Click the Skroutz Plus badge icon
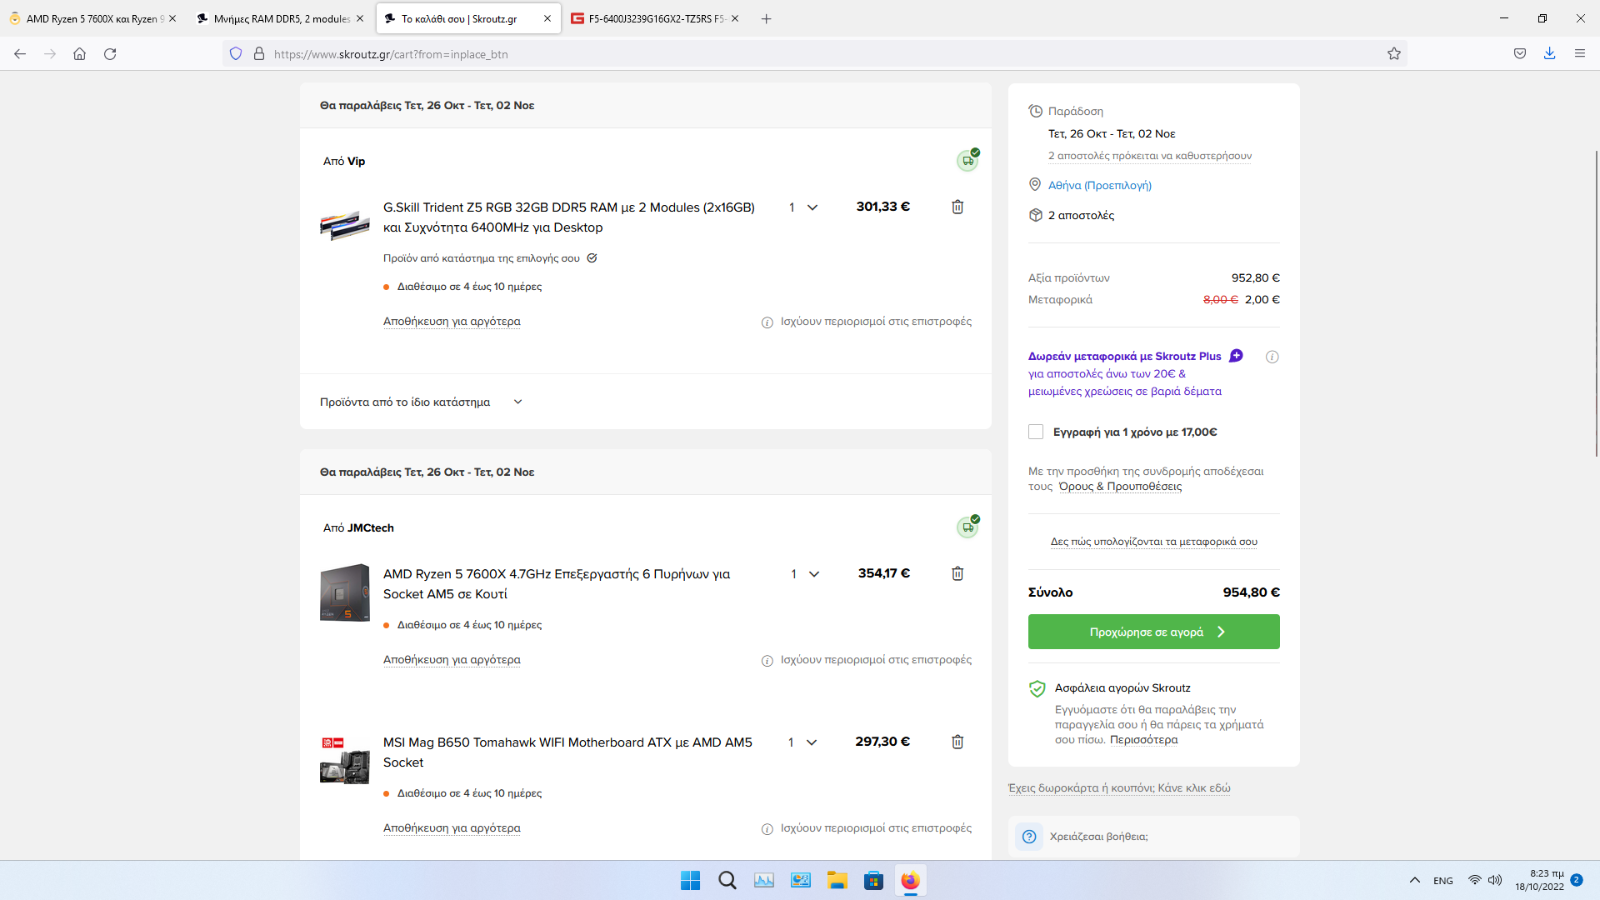 pyautogui.click(x=1236, y=356)
